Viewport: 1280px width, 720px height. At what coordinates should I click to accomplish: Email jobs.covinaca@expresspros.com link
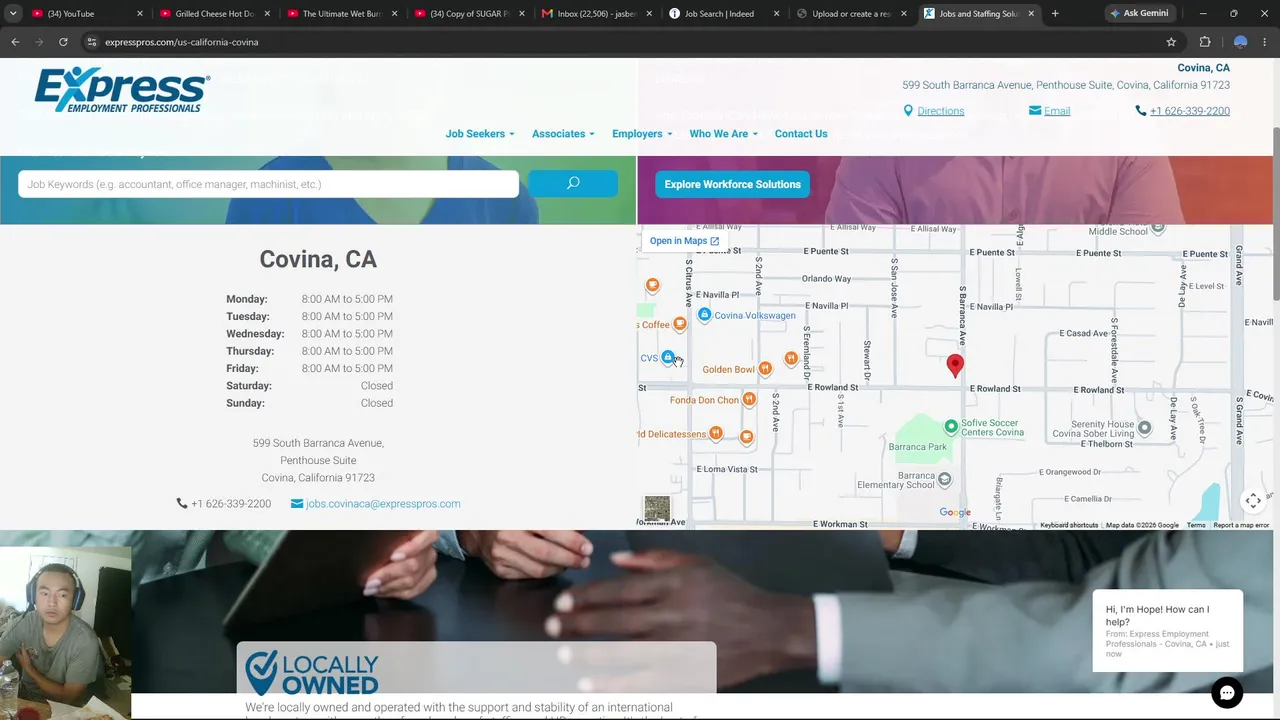coord(383,504)
